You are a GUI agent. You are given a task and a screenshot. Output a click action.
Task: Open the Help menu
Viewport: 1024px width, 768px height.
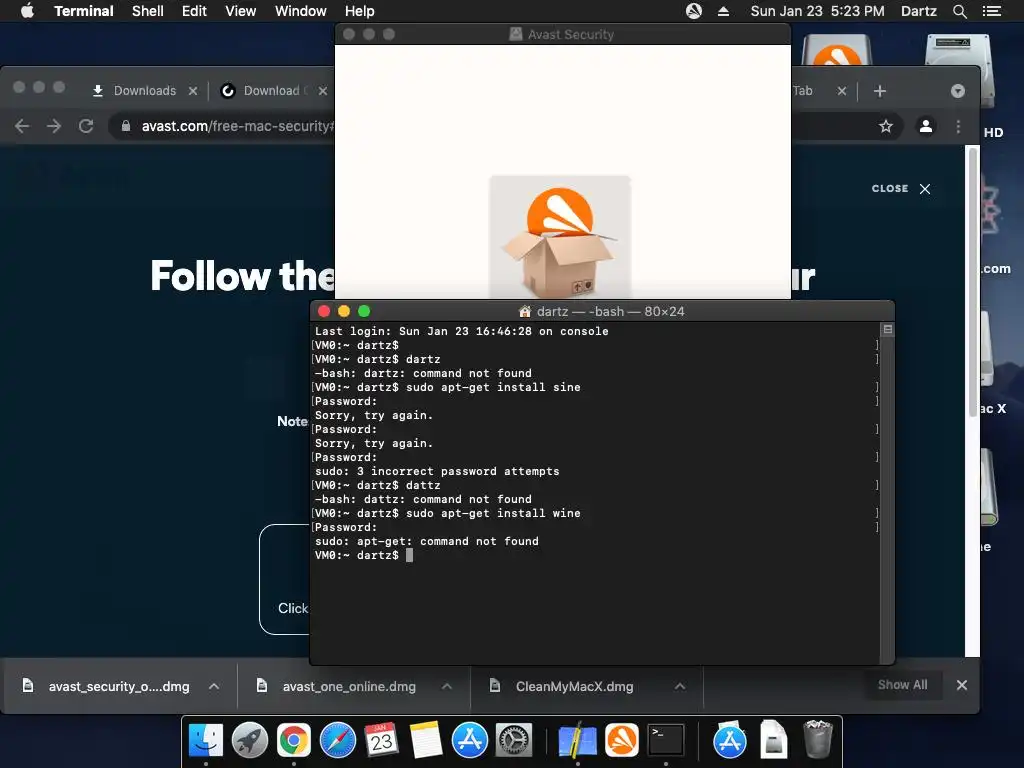point(359,11)
